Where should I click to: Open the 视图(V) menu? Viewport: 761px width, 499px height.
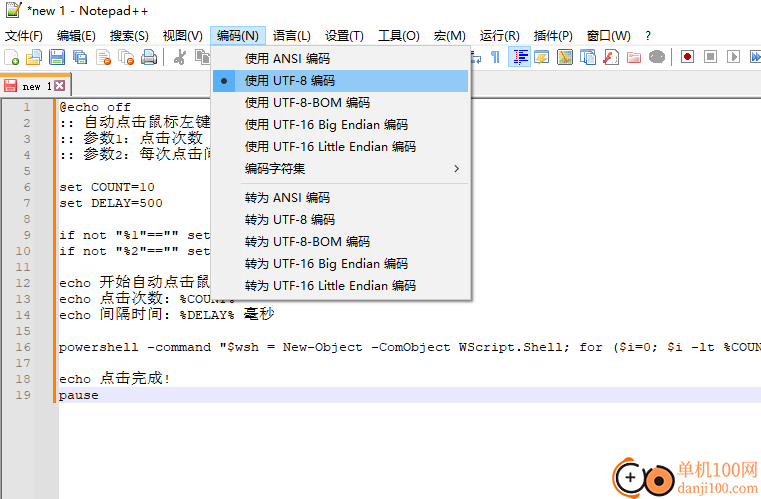coord(182,36)
